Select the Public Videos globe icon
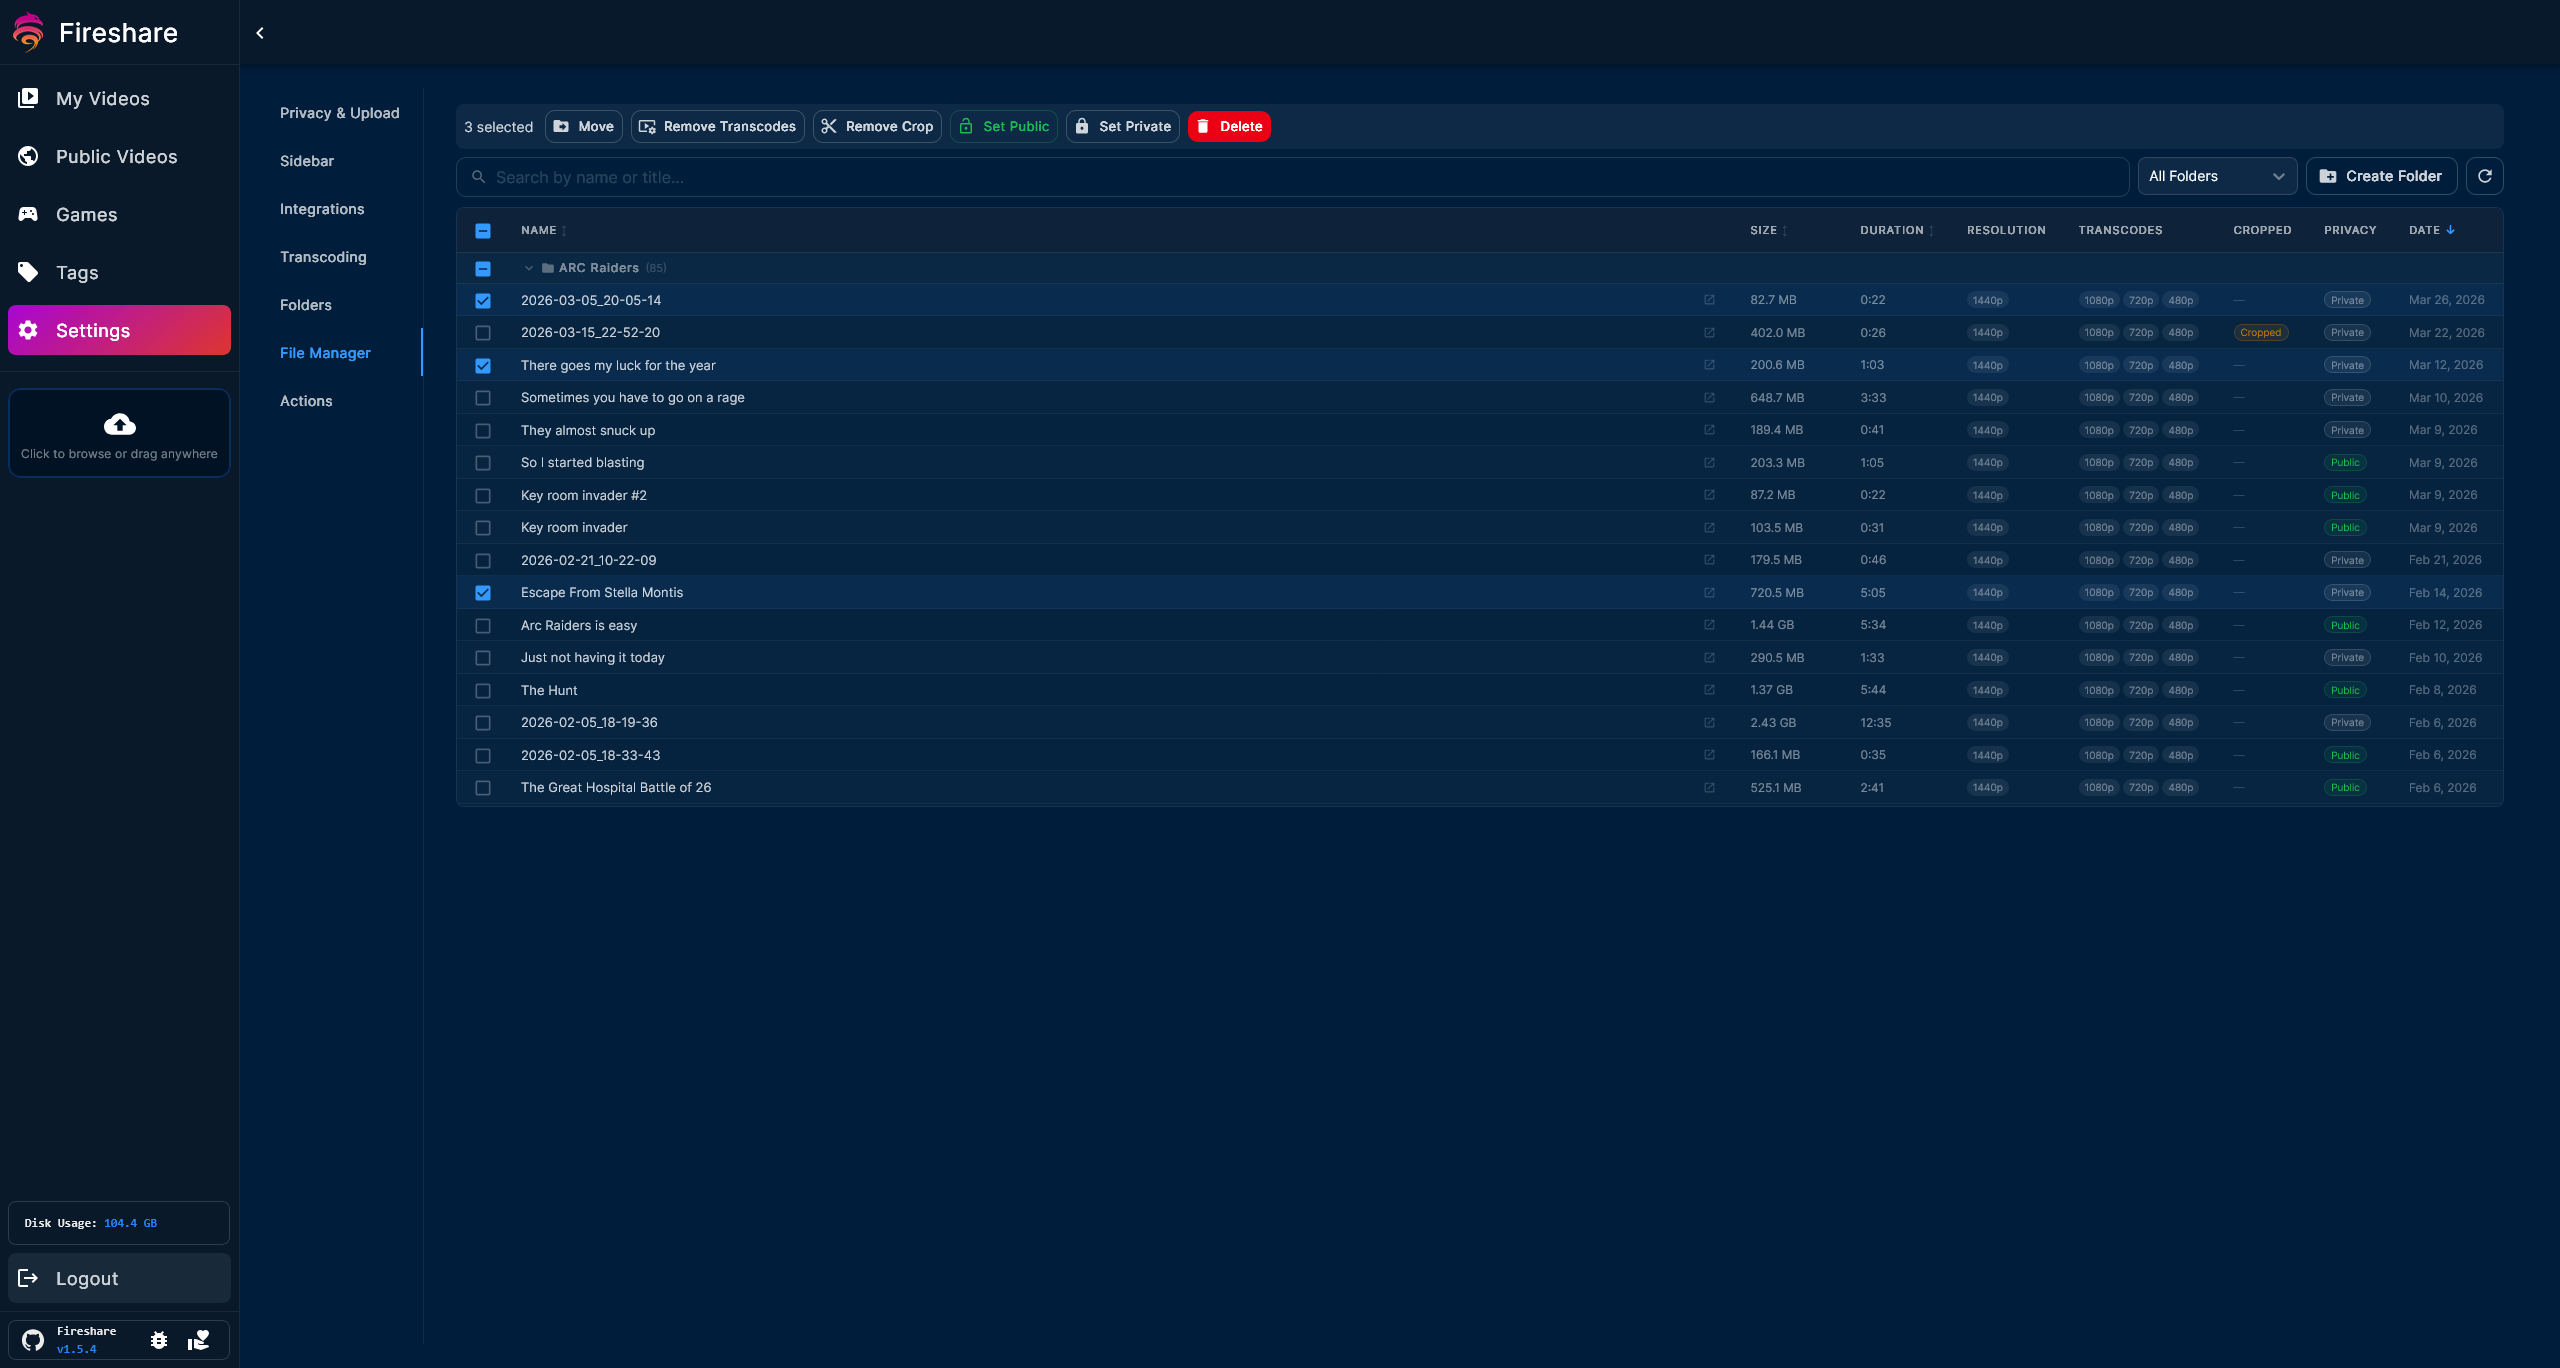 click(x=29, y=156)
